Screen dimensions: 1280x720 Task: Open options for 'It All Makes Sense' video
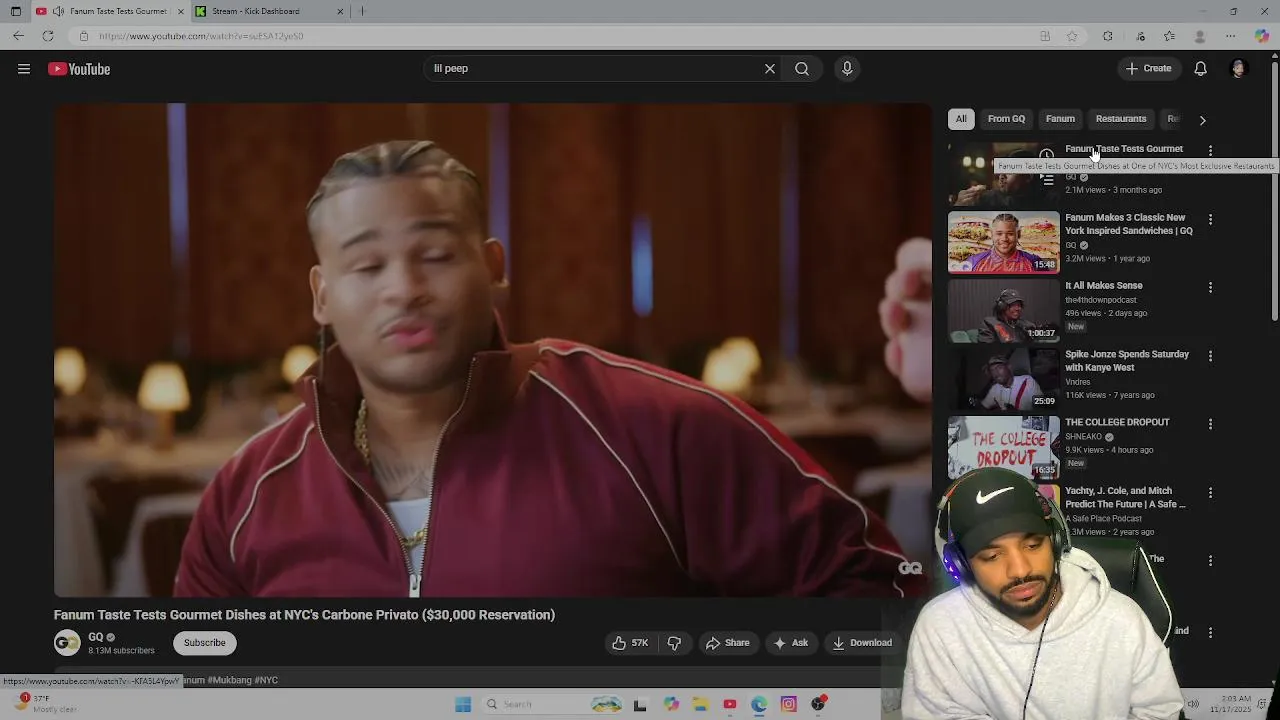click(1210, 287)
